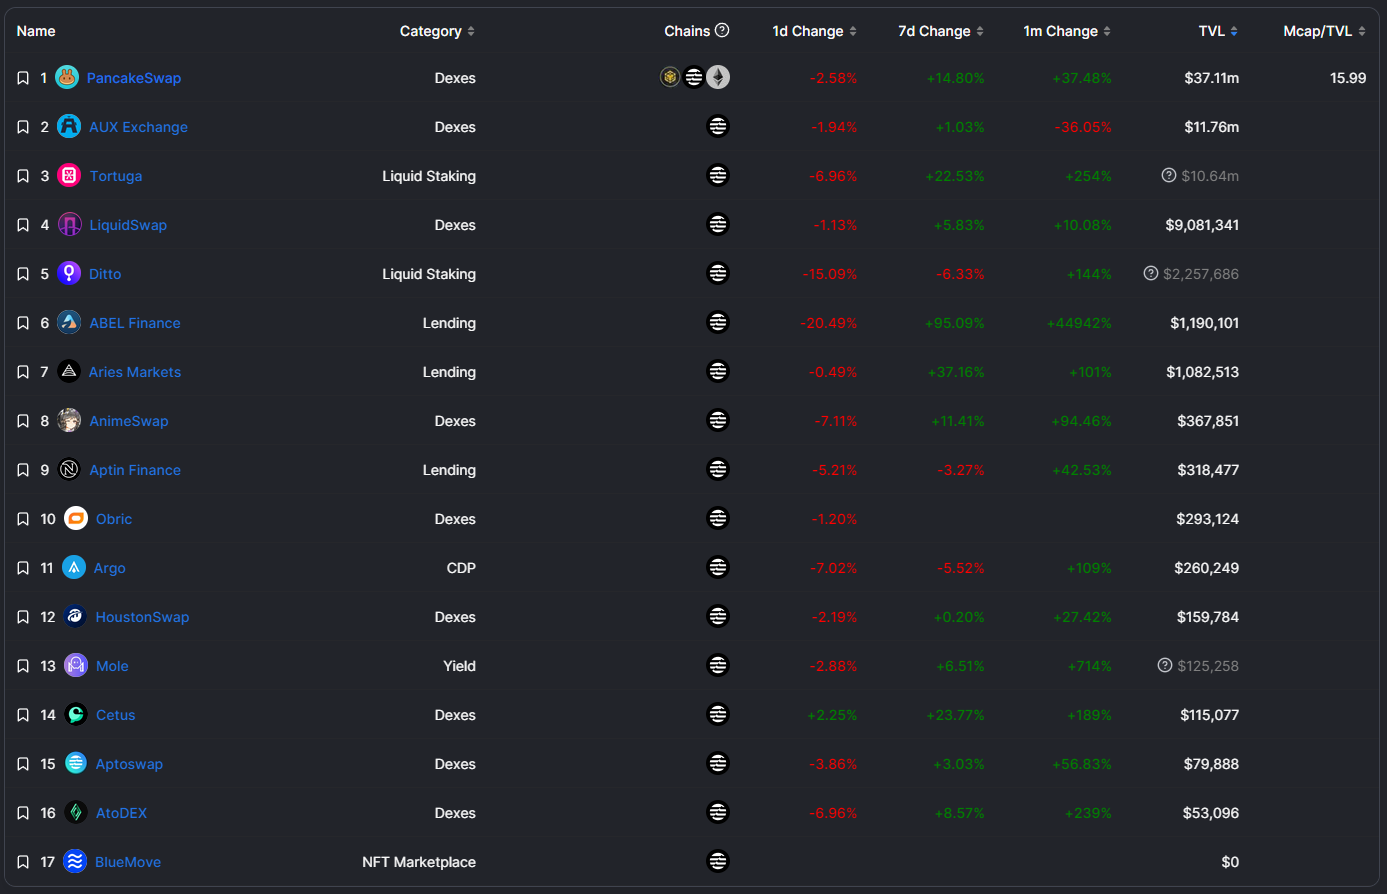
Task: Click the Yield category in Mole row
Action: tap(460, 666)
